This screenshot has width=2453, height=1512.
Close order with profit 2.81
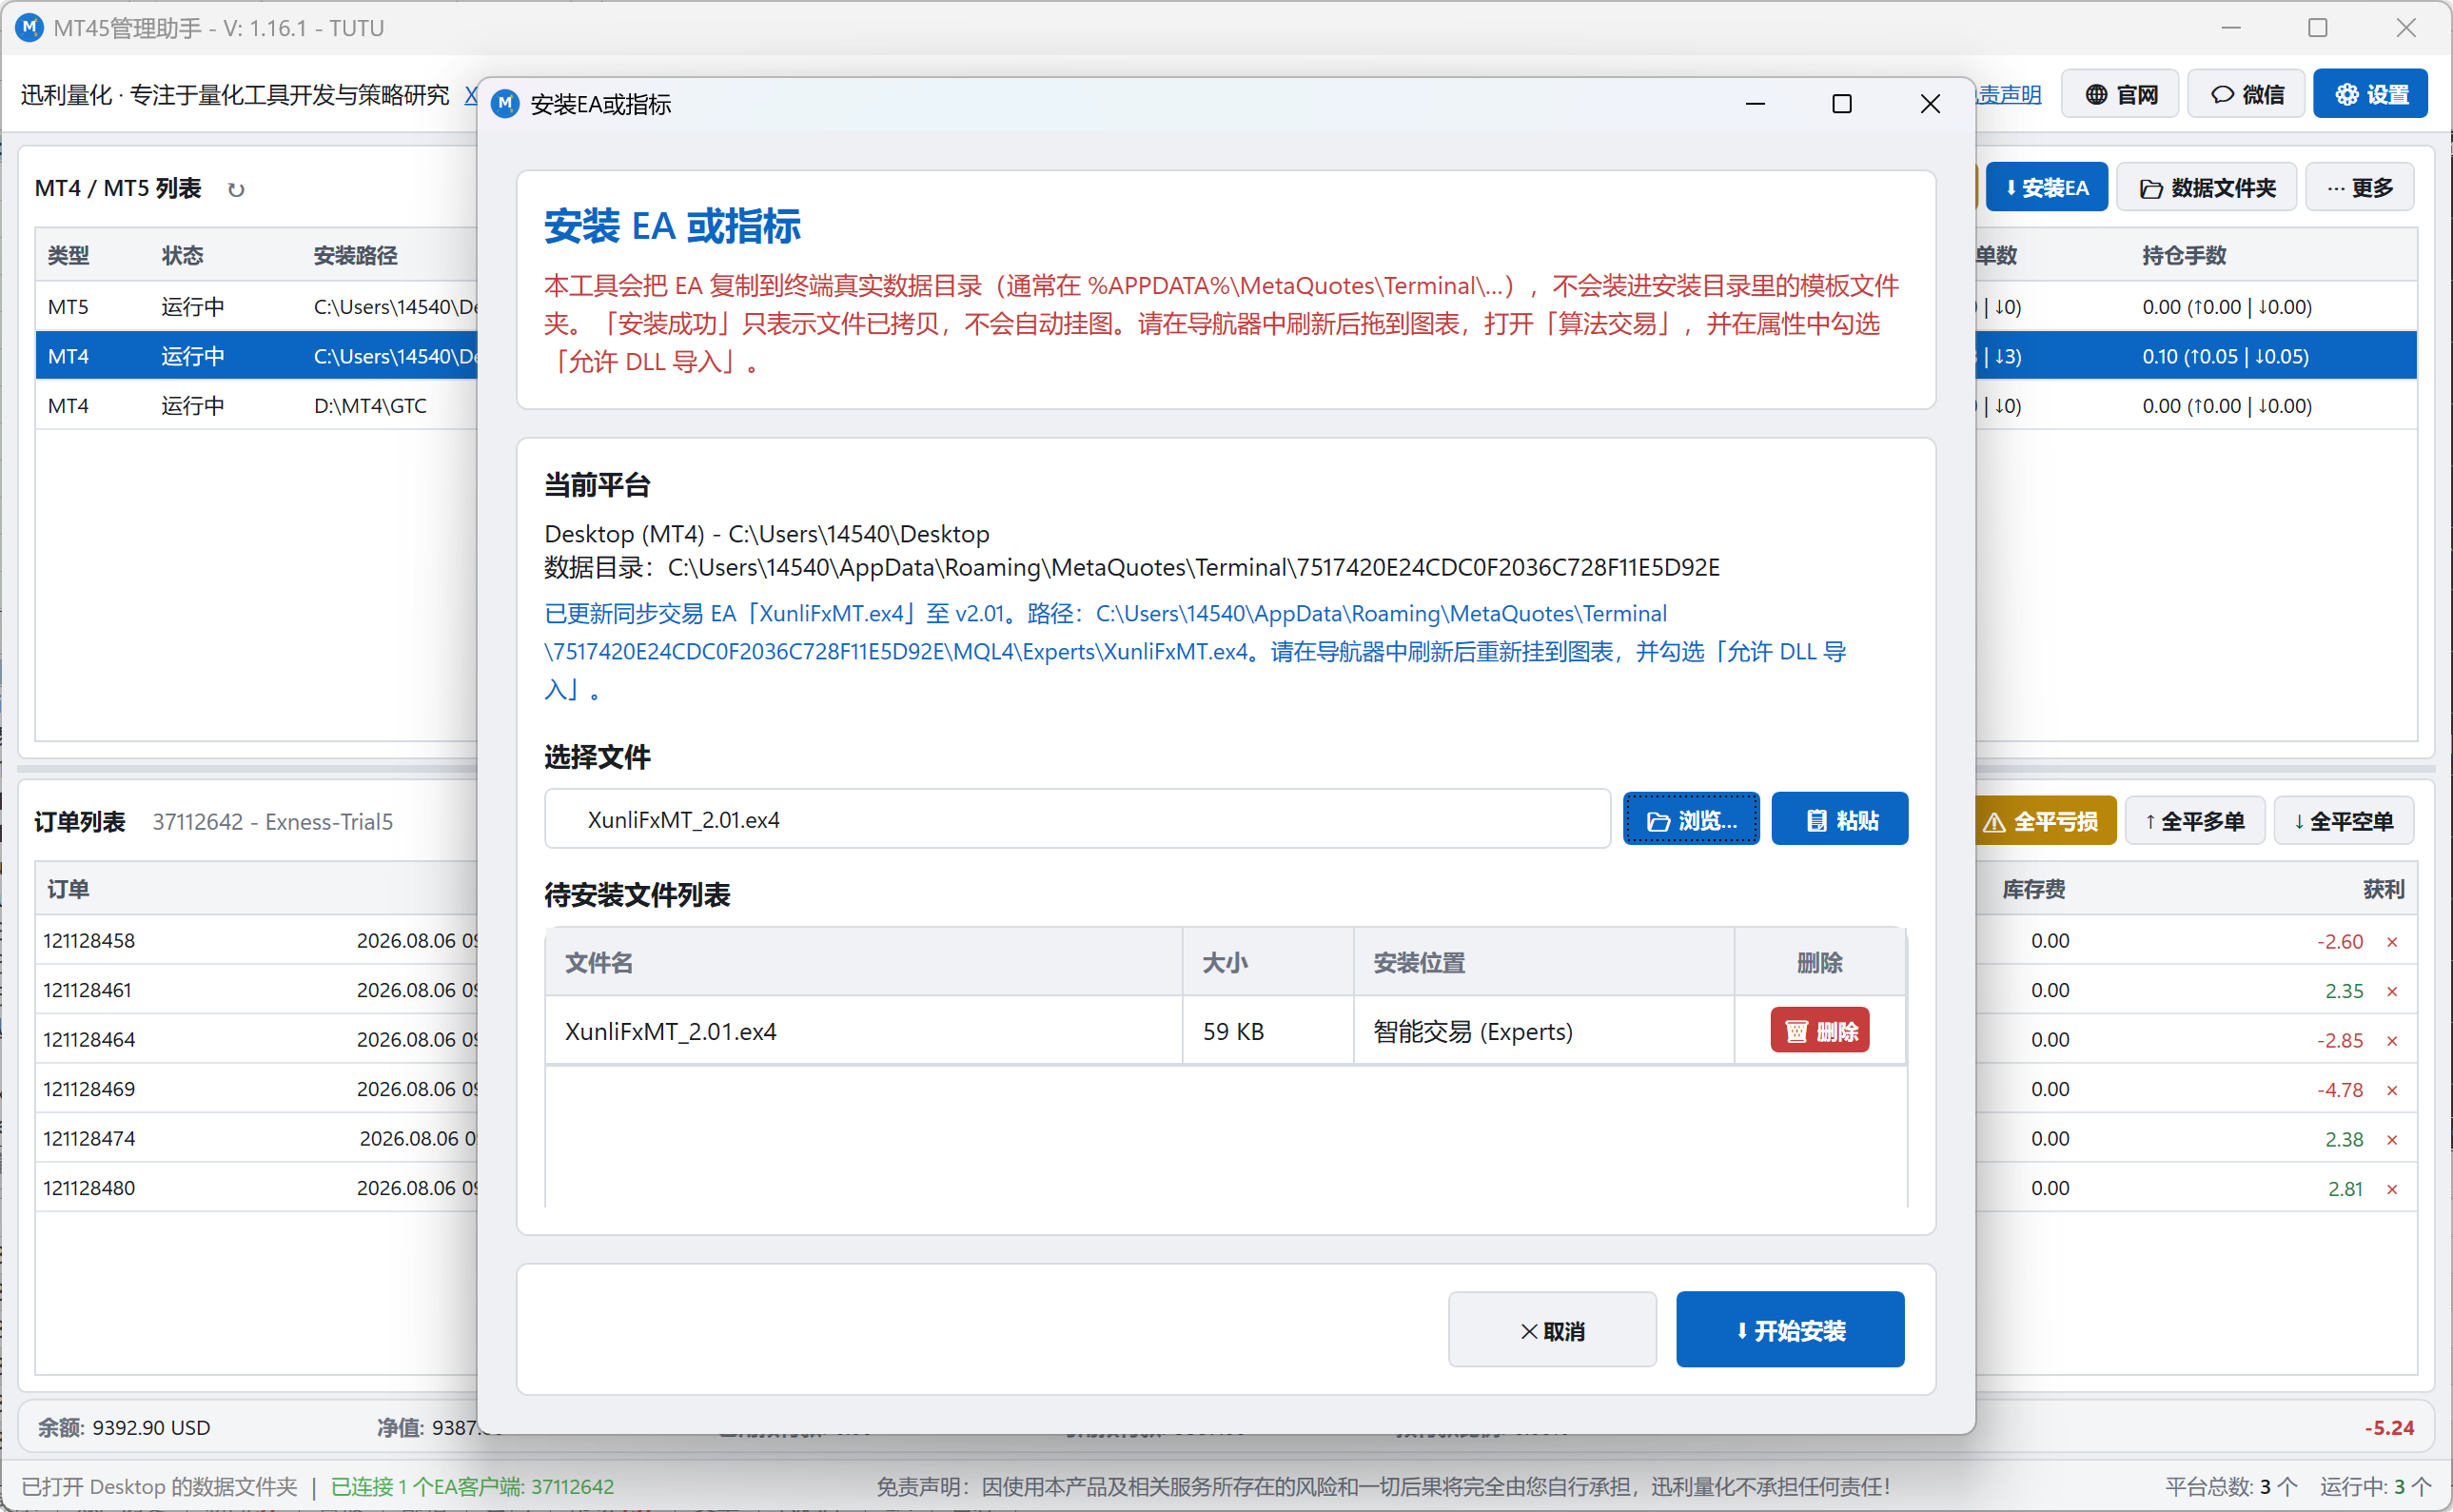[x=2392, y=1189]
